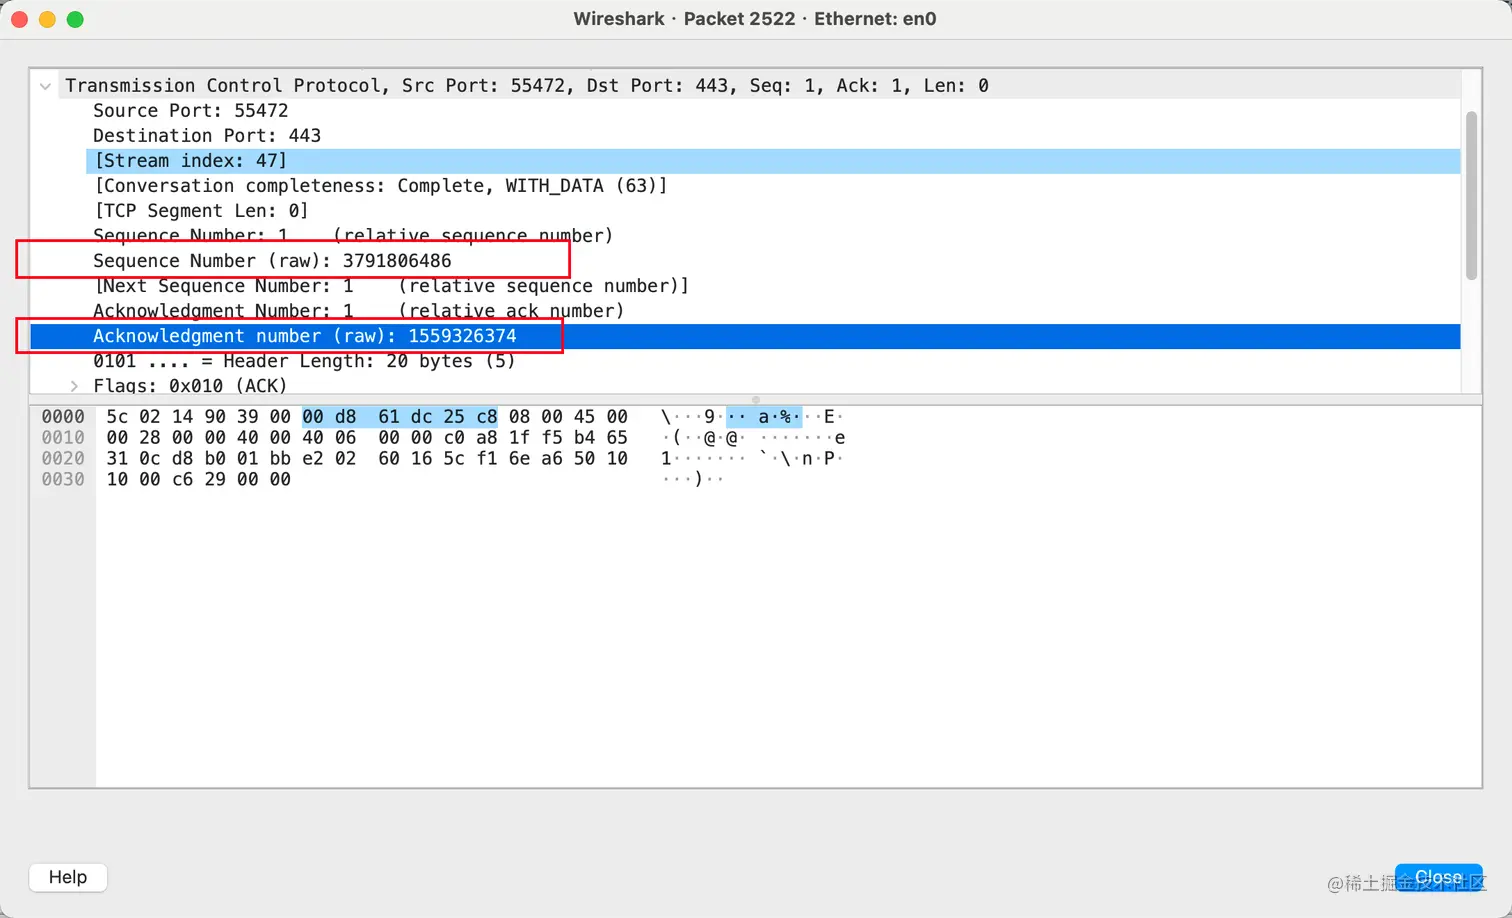Click hex offset 0030 in byte pane
This screenshot has width=1512, height=918.
63,480
